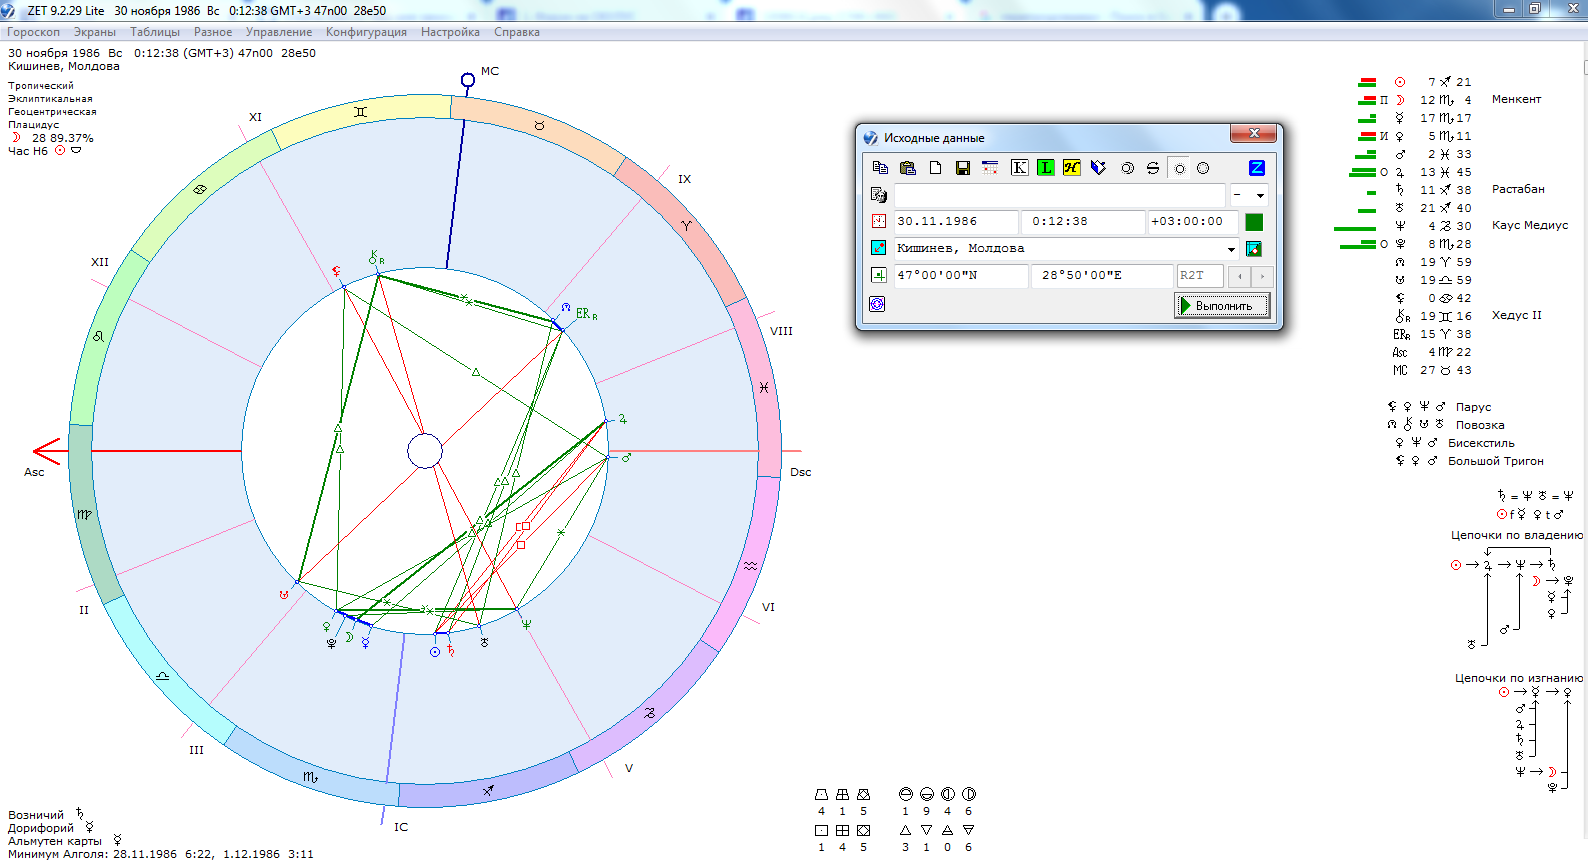The image size is (1588, 860).
Task: Open the Таблицы menu
Action: (x=155, y=32)
